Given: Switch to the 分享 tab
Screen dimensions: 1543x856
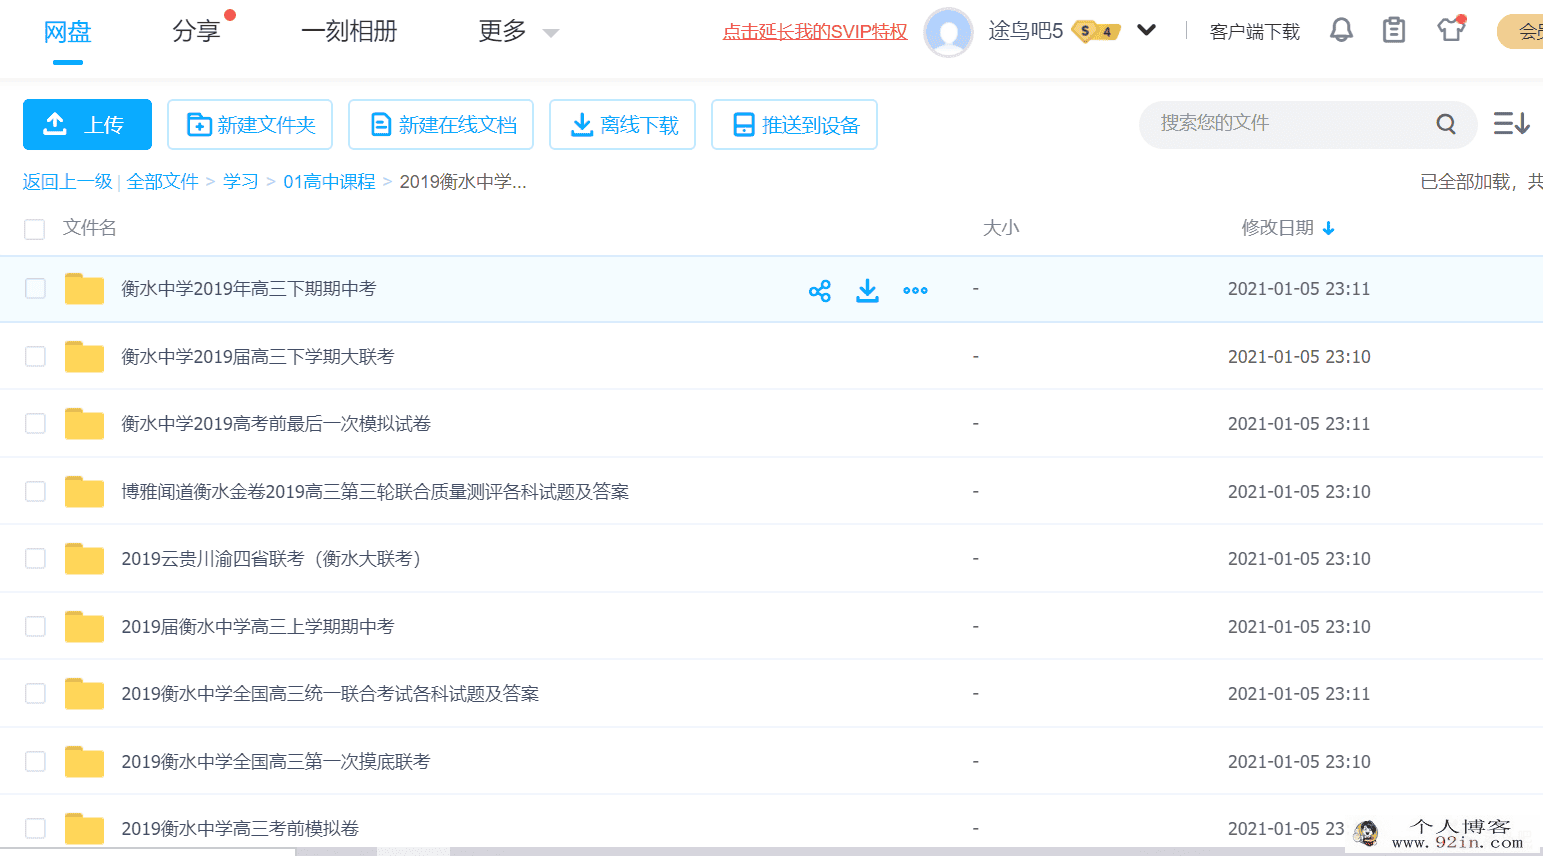Looking at the screenshot, I should click(196, 31).
